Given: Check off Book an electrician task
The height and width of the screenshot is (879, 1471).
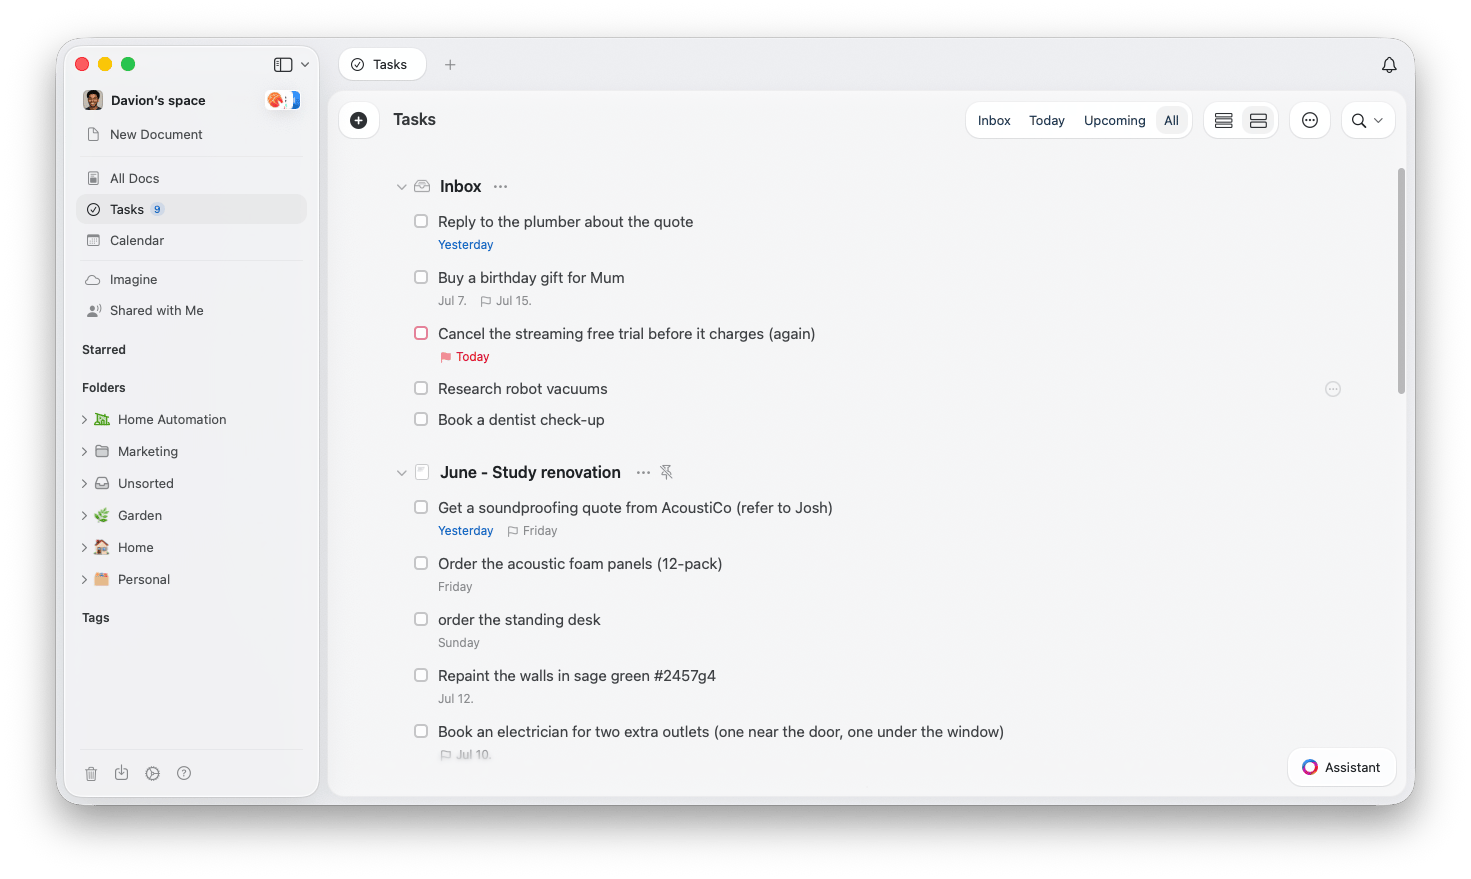Looking at the screenshot, I should [x=421, y=731].
